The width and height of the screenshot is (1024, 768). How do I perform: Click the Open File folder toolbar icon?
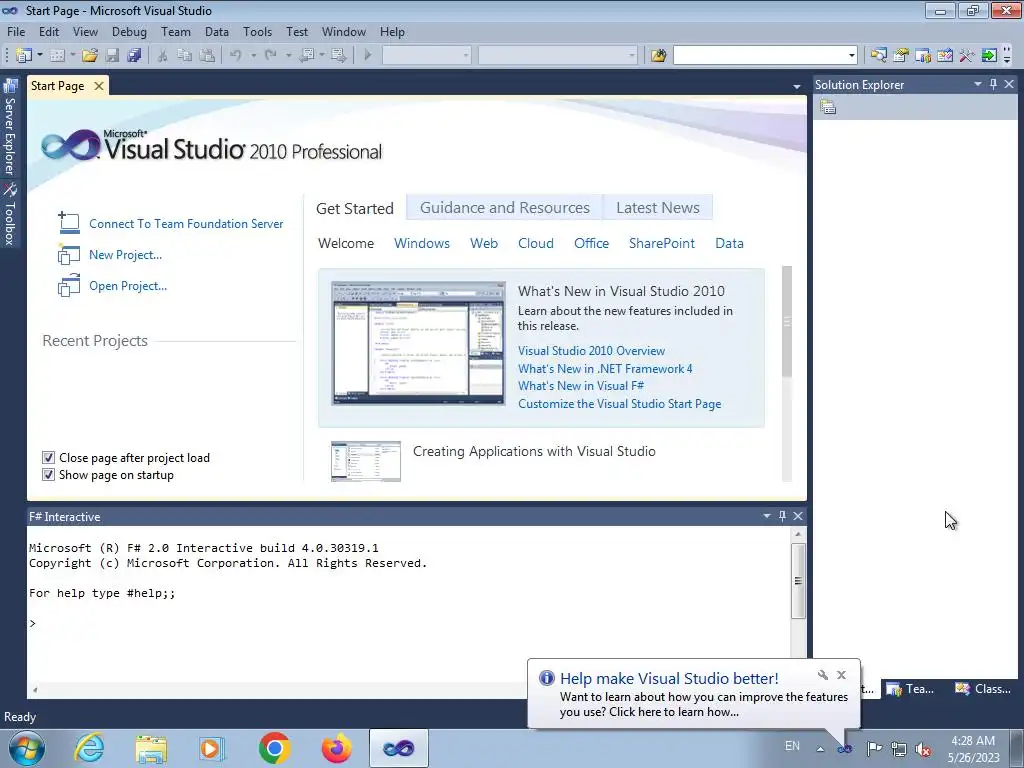click(x=90, y=56)
